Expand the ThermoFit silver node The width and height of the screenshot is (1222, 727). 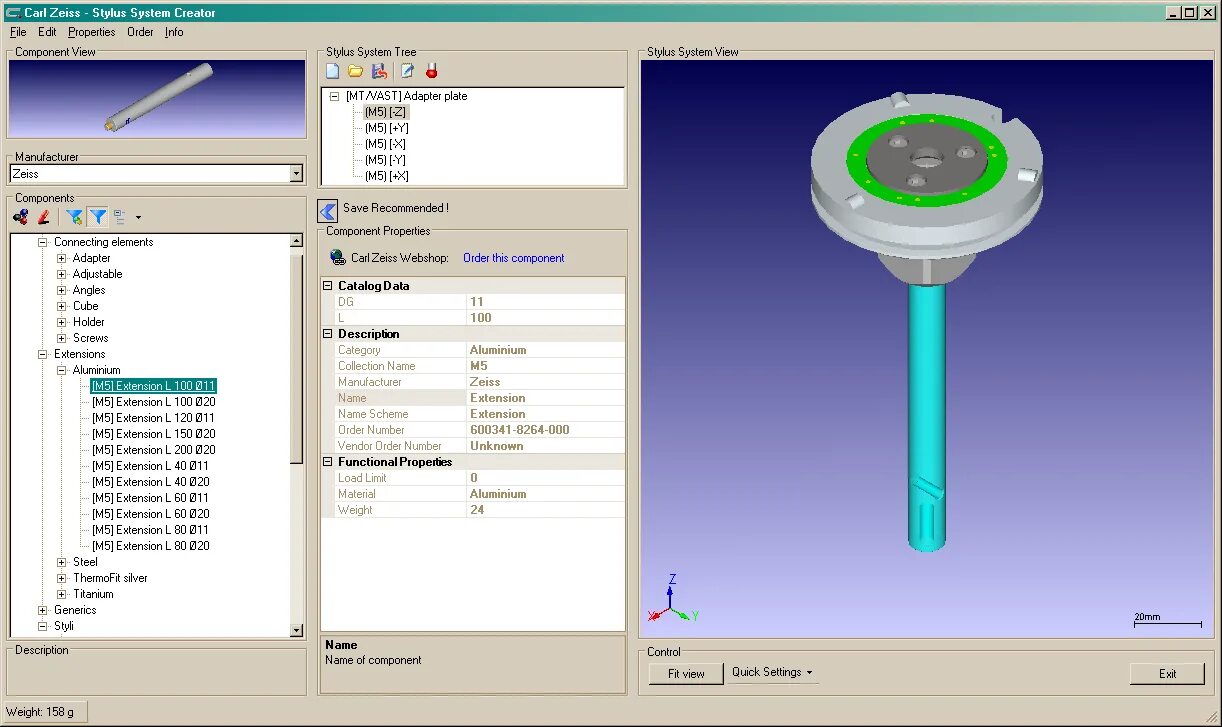coord(61,578)
